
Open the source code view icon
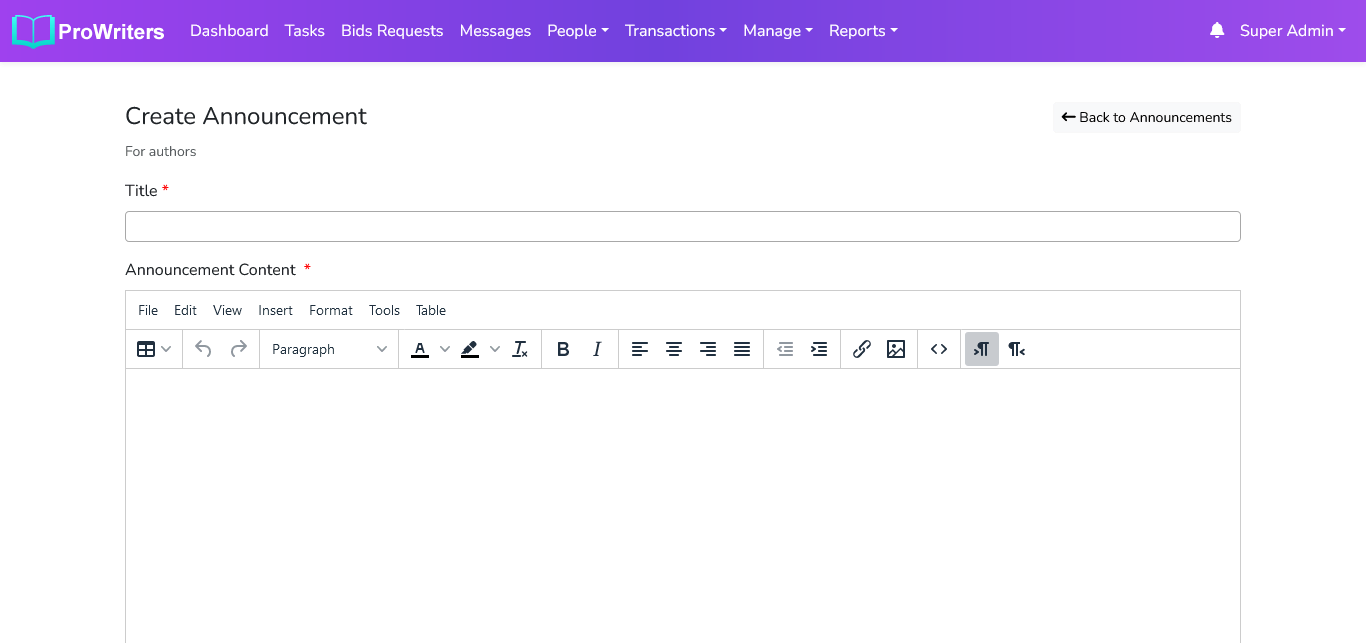point(939,349)
